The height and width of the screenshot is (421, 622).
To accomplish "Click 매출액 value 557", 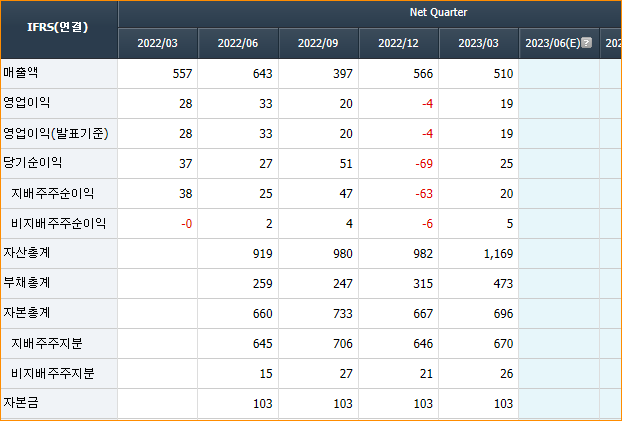I will click(182, 73).
